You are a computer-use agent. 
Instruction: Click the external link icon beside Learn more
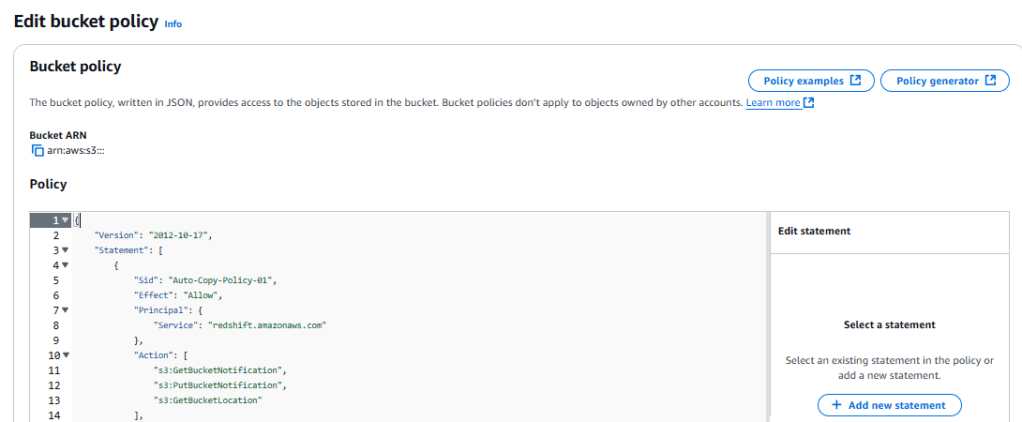pos(809,103)
